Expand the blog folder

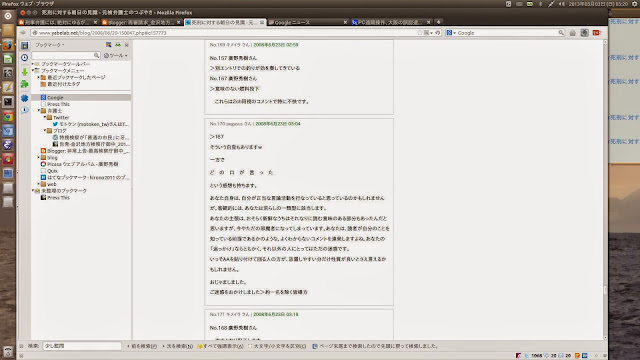click(x=39, y=157)
